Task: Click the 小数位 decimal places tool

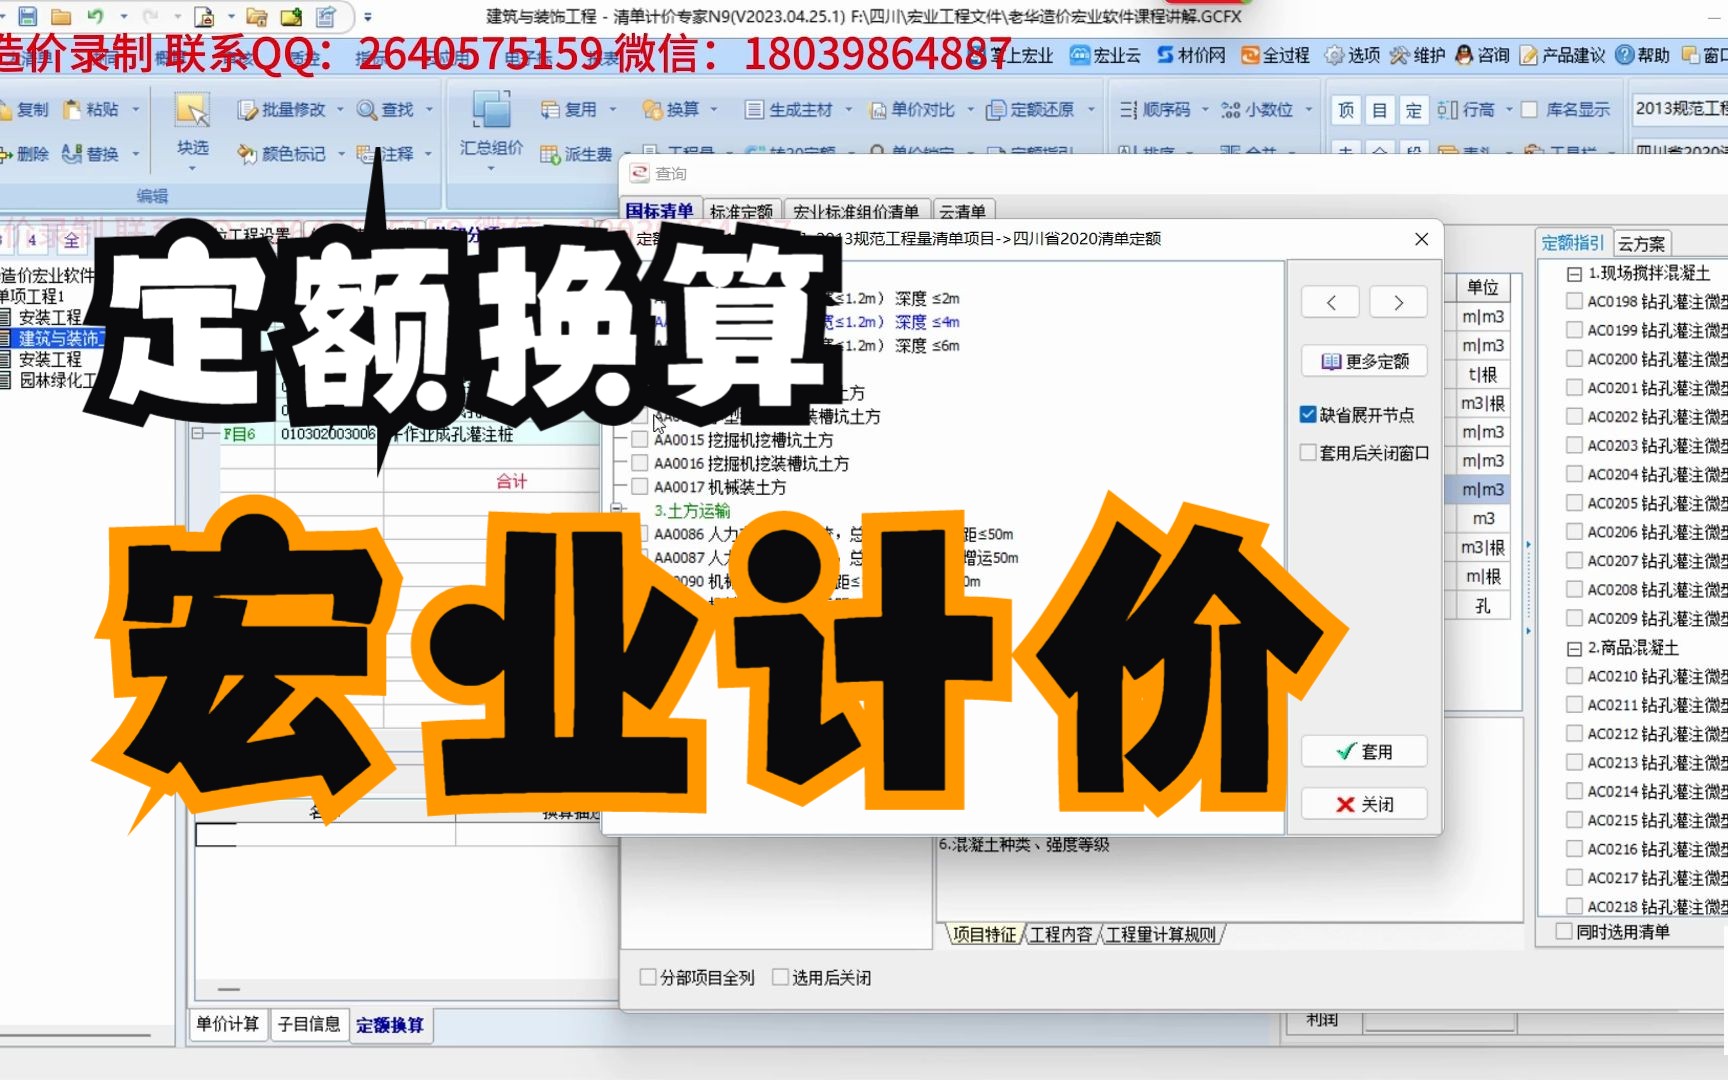Action: point(1258,109)
